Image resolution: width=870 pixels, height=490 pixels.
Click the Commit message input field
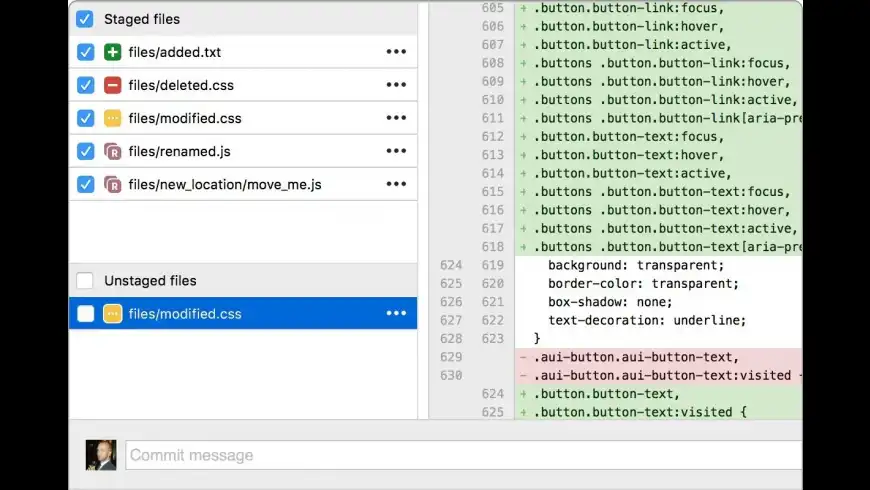(460, 455)
